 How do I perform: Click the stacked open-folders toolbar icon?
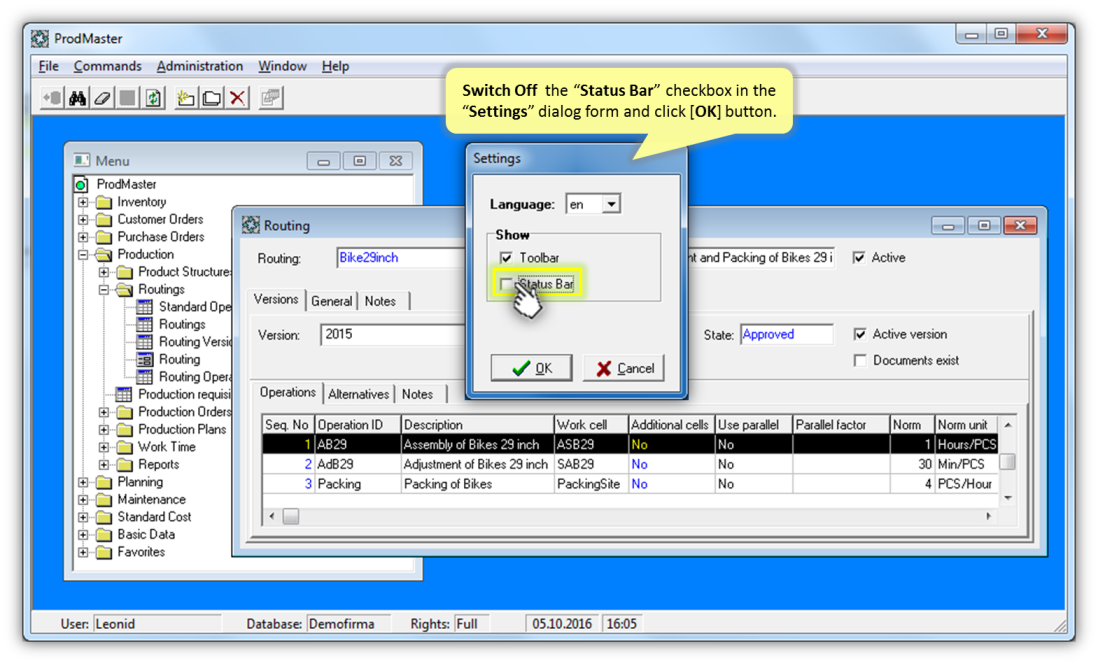[211, 98]
